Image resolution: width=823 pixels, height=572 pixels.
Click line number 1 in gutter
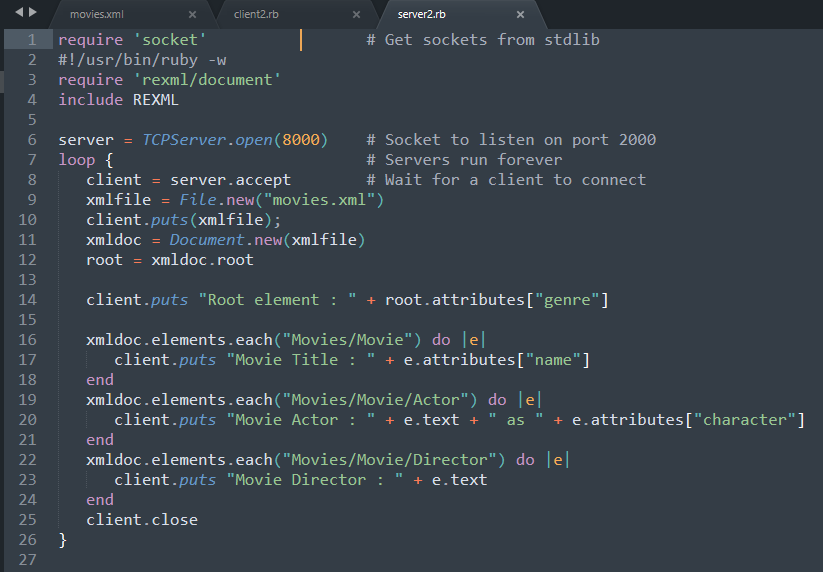click(x=32, y=39)
